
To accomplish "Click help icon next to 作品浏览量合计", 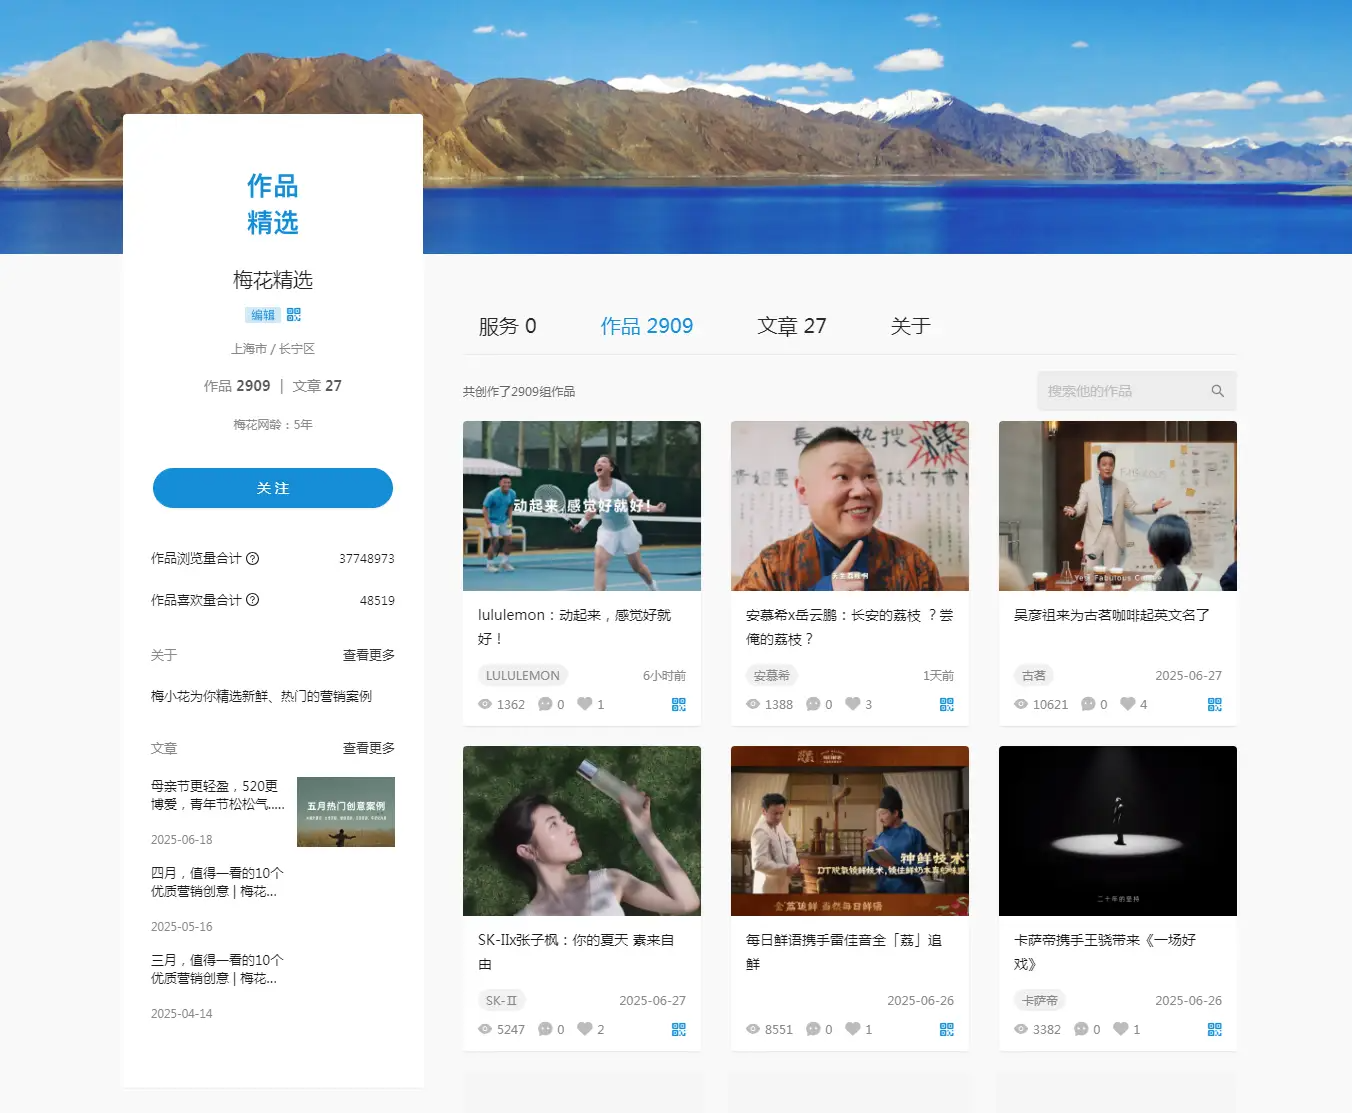I will [253, 559].
